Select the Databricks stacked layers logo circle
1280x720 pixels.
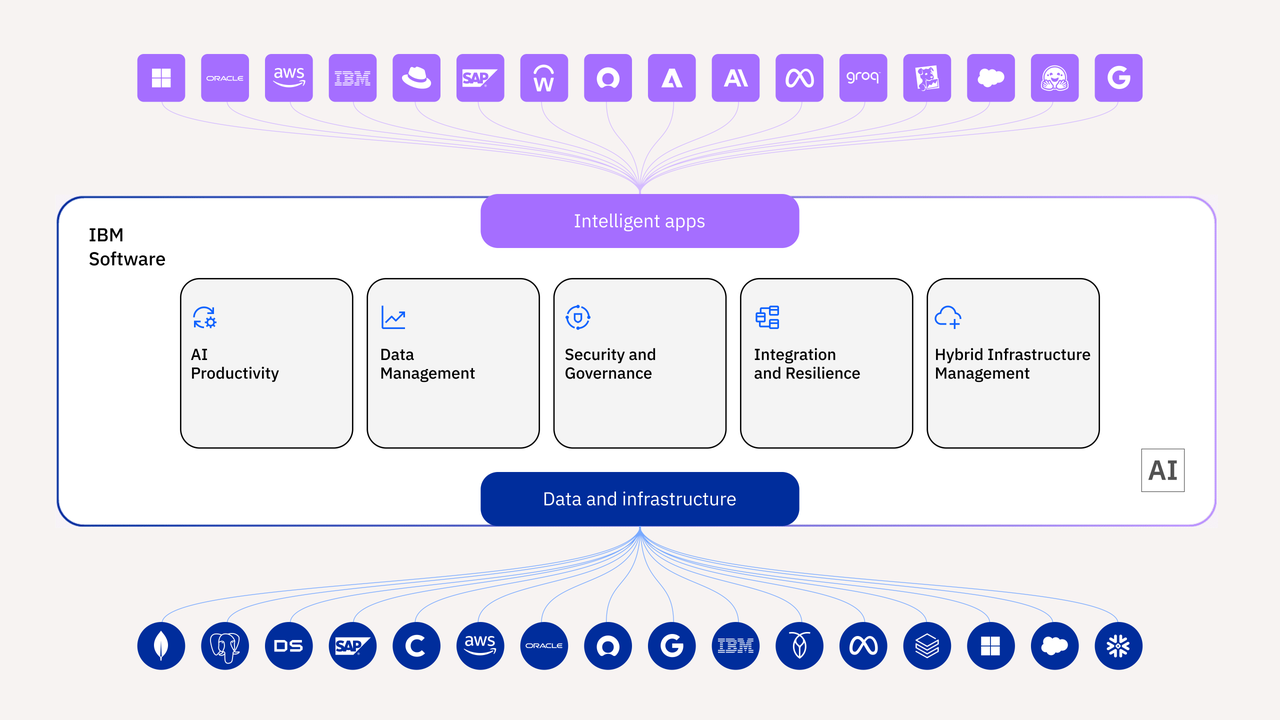[x=927, y=646]
